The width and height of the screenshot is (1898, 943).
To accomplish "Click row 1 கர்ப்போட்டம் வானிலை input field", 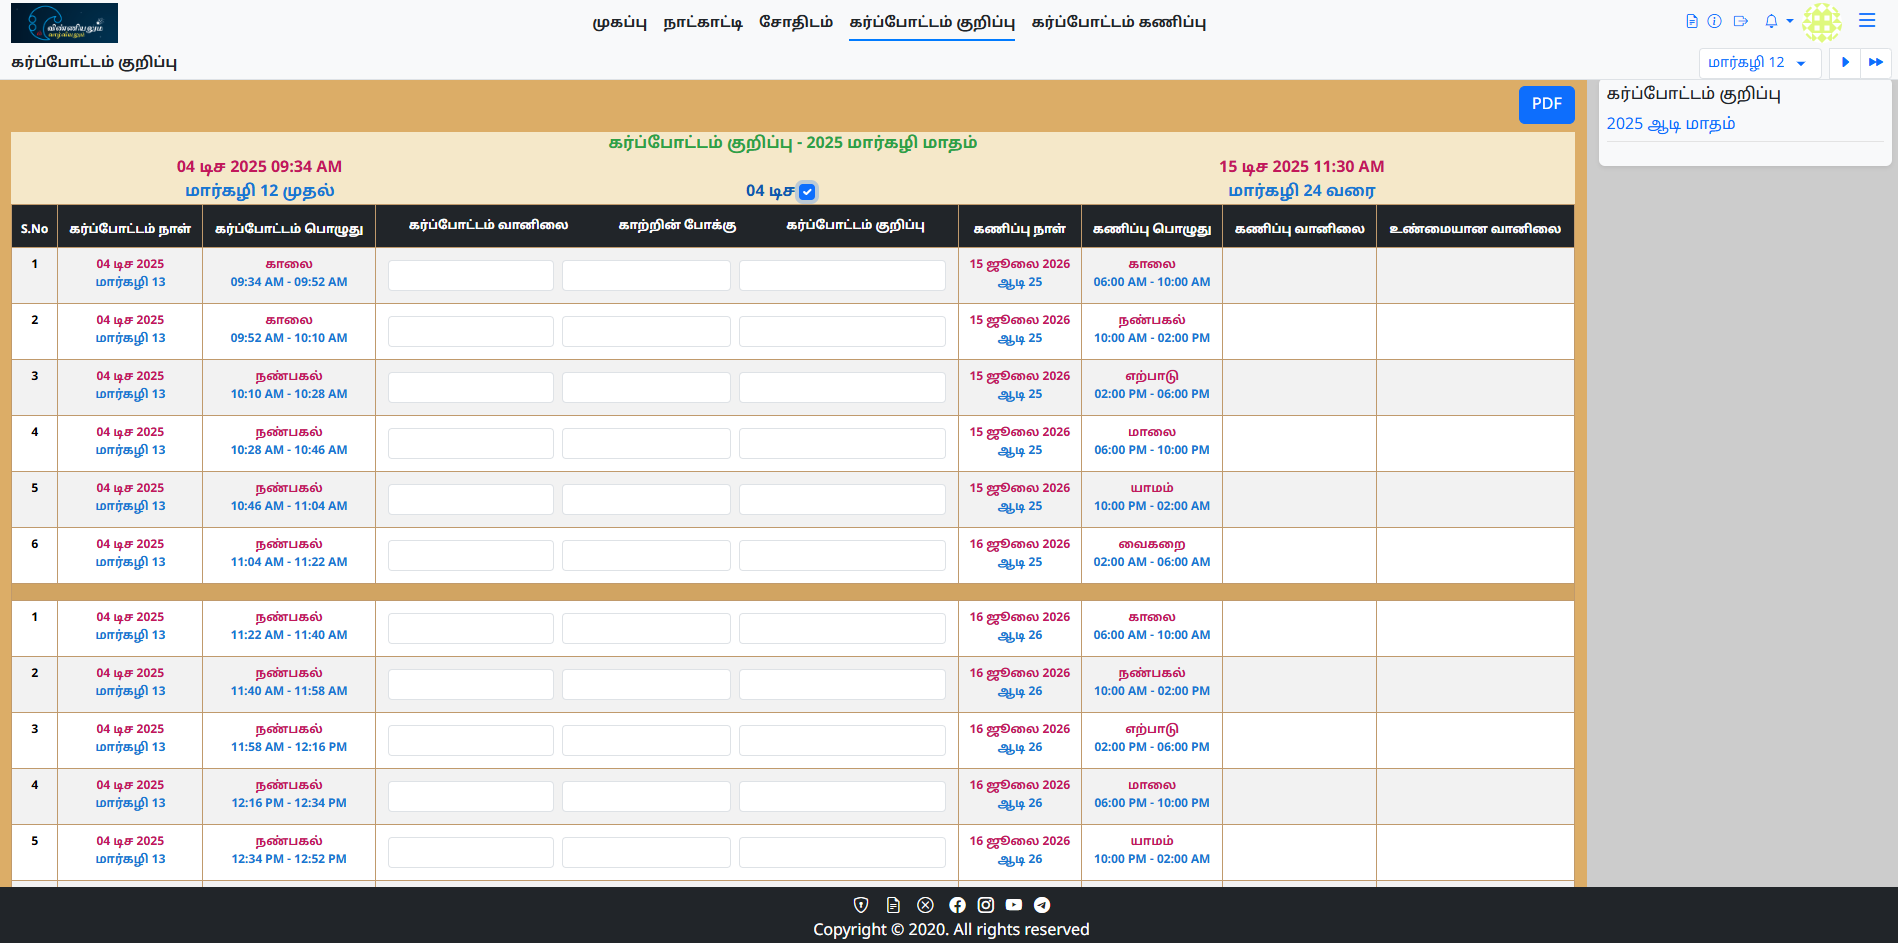I will [x=471, y=276].
